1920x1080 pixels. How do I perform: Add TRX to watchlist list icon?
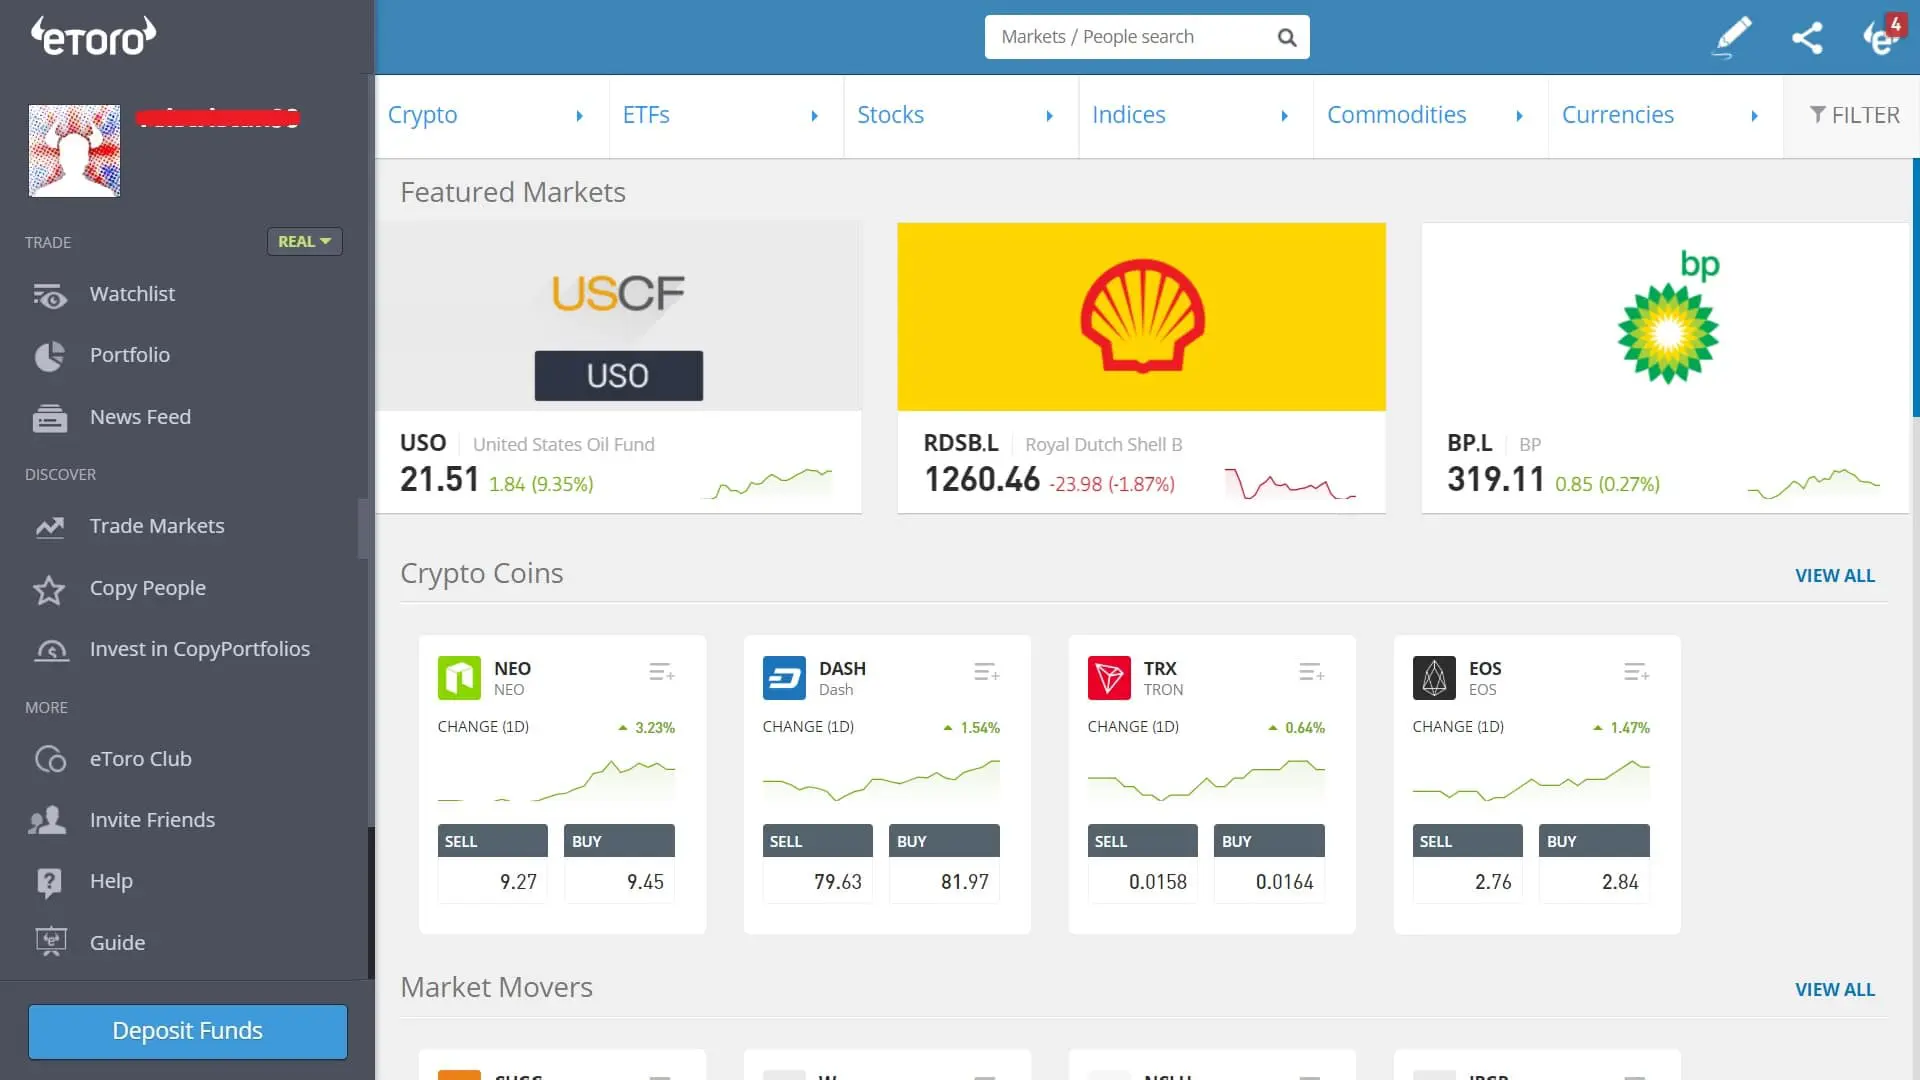[x=1311, y=672]
